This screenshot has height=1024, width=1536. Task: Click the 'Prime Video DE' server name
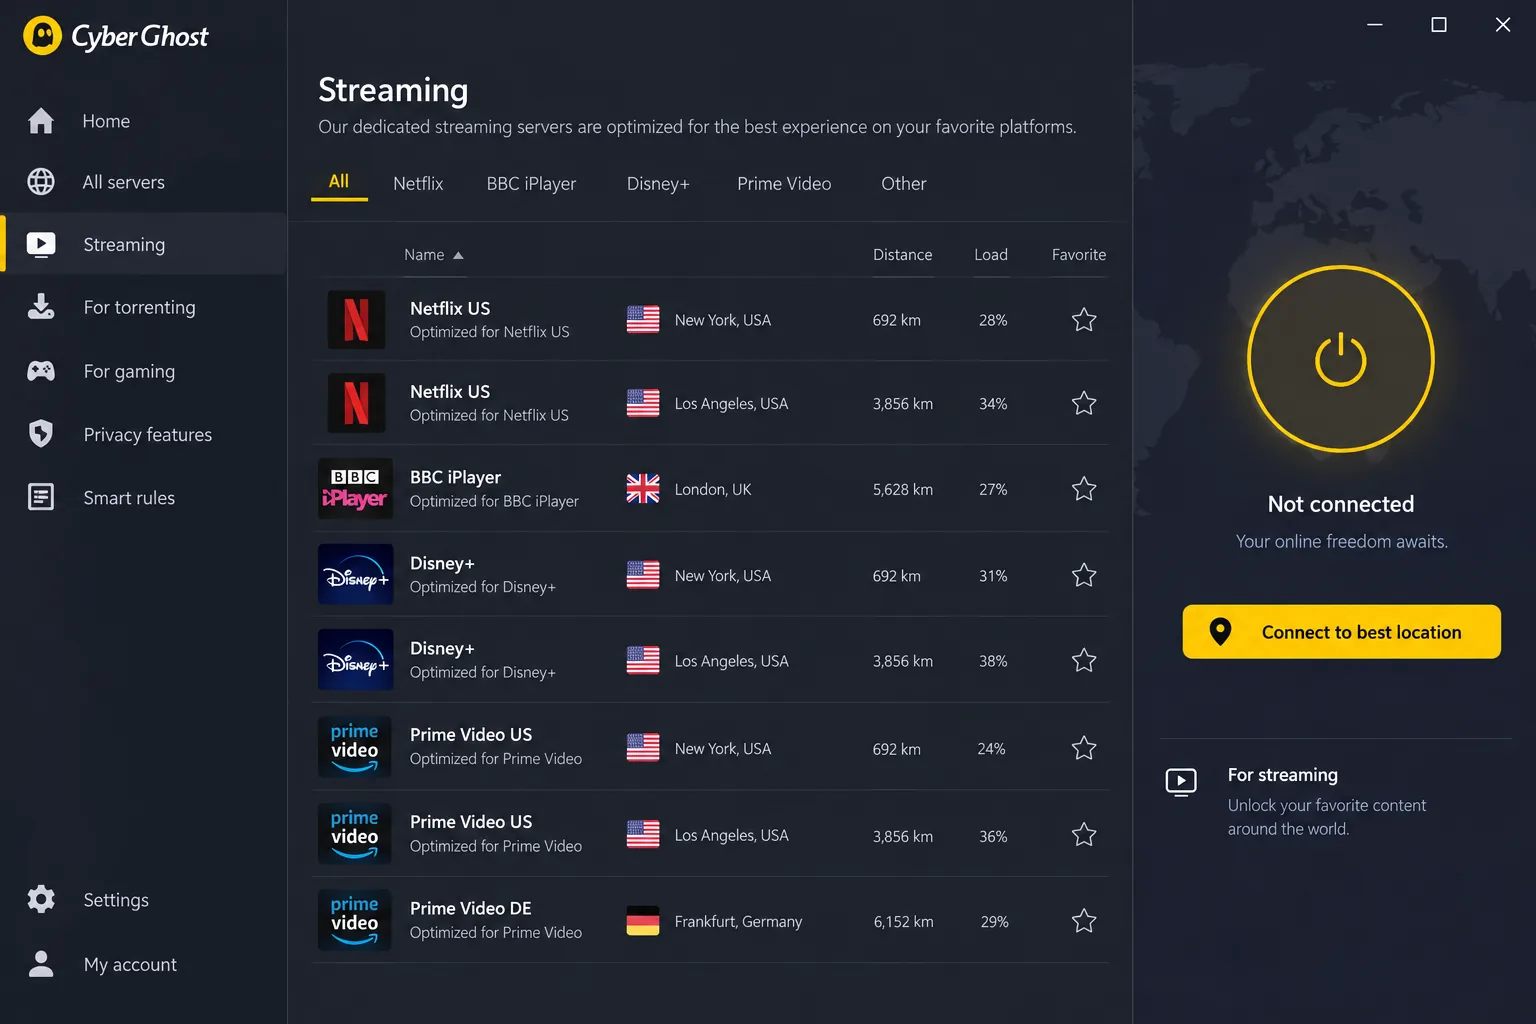471,908
